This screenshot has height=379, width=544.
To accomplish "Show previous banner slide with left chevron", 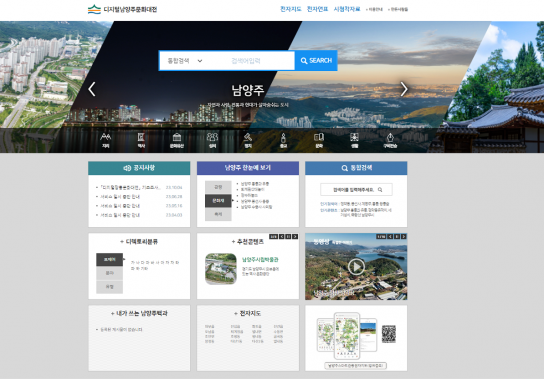I will [92, 89].
